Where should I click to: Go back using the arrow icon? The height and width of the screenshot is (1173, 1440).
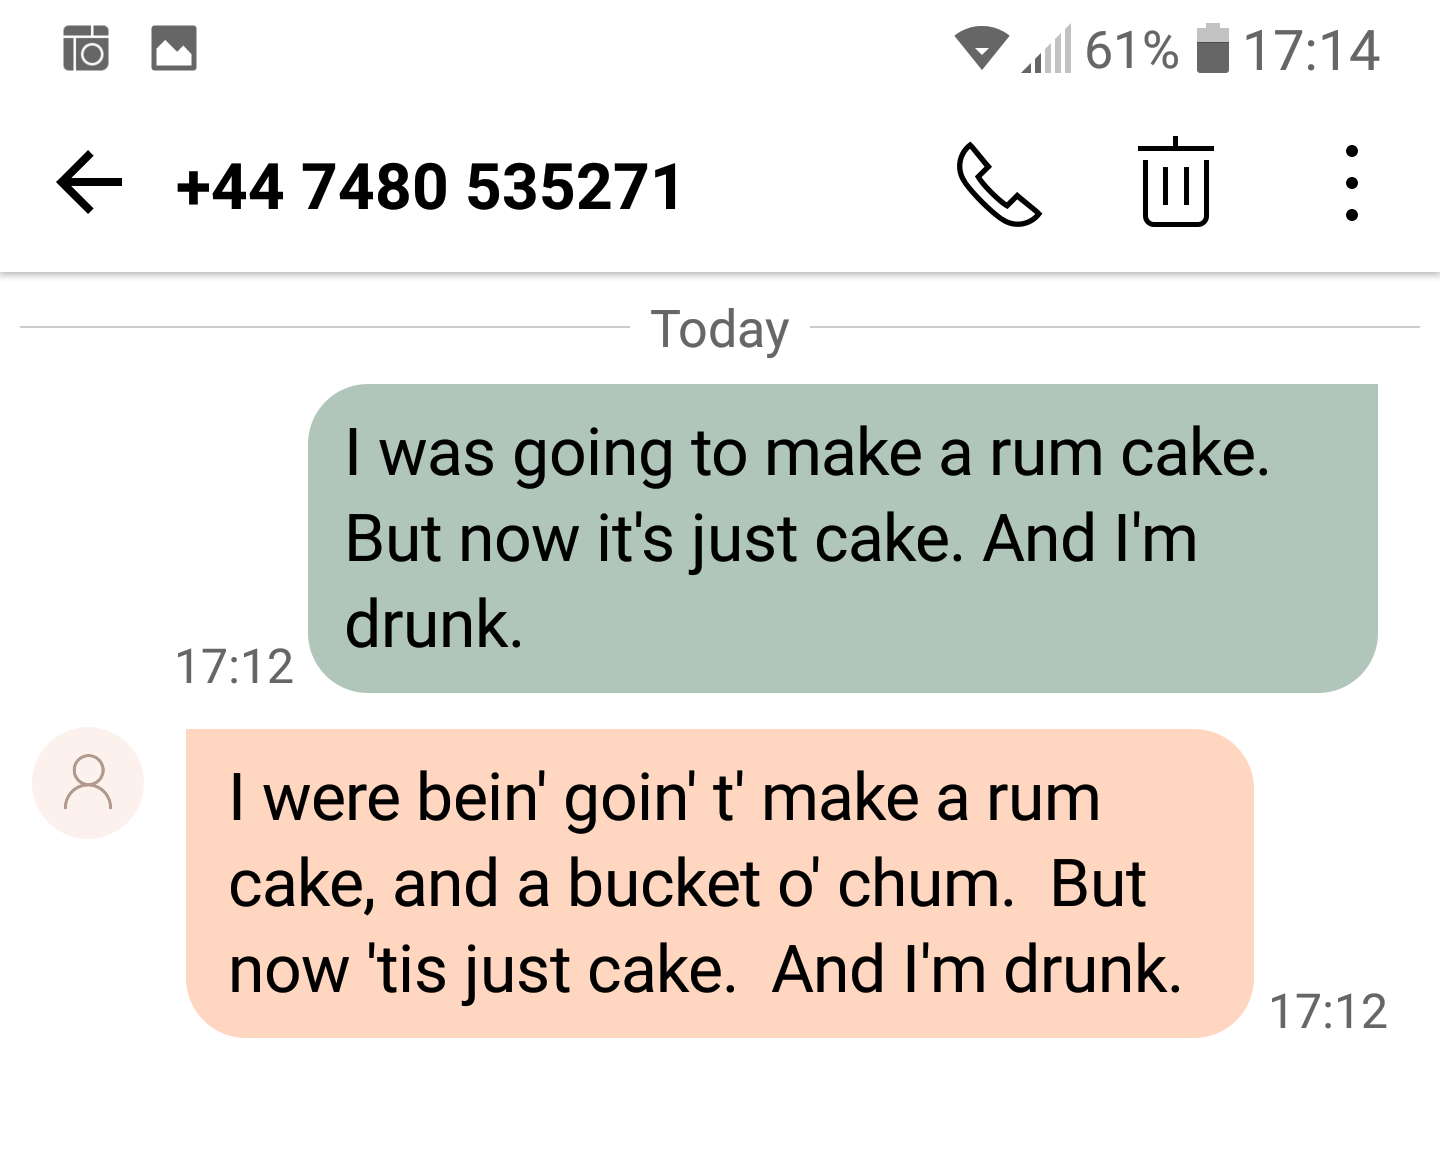click(90, 183)
